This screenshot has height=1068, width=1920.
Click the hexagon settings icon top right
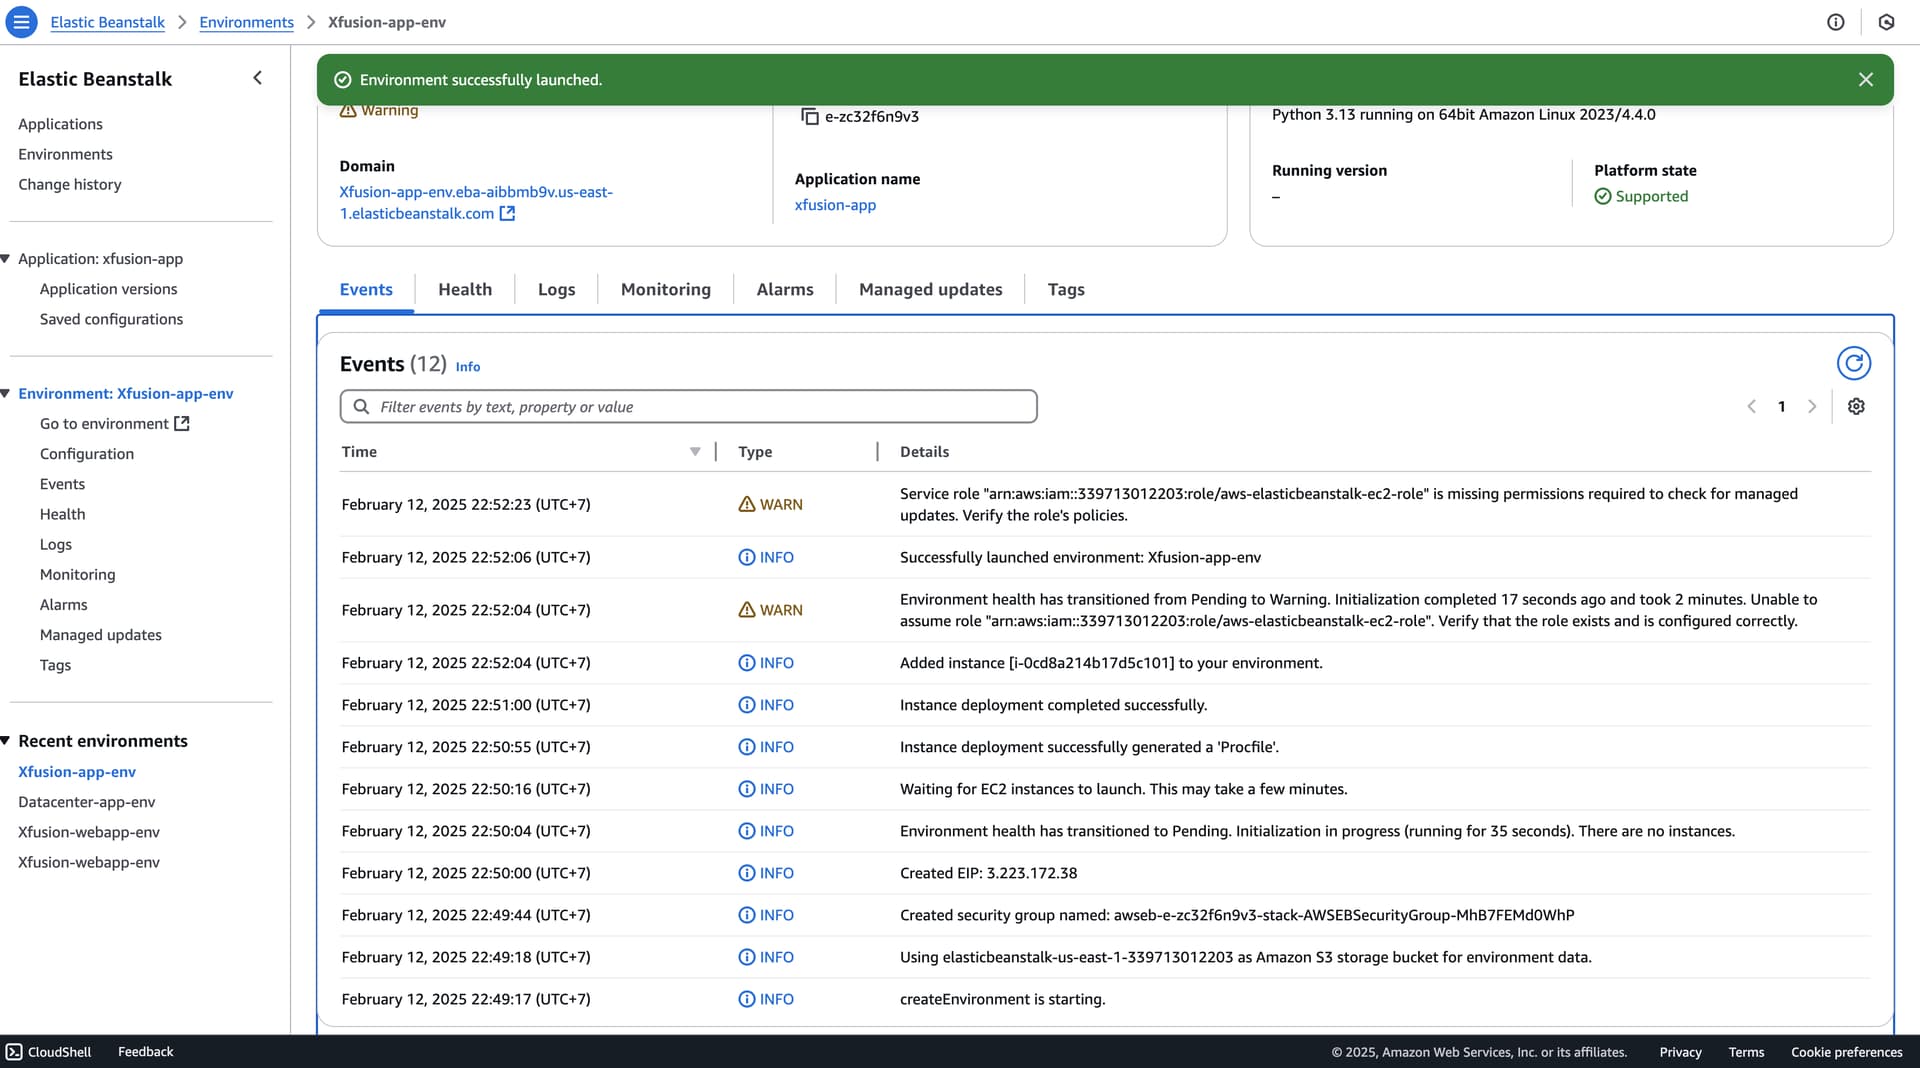tap(1886, 22)
